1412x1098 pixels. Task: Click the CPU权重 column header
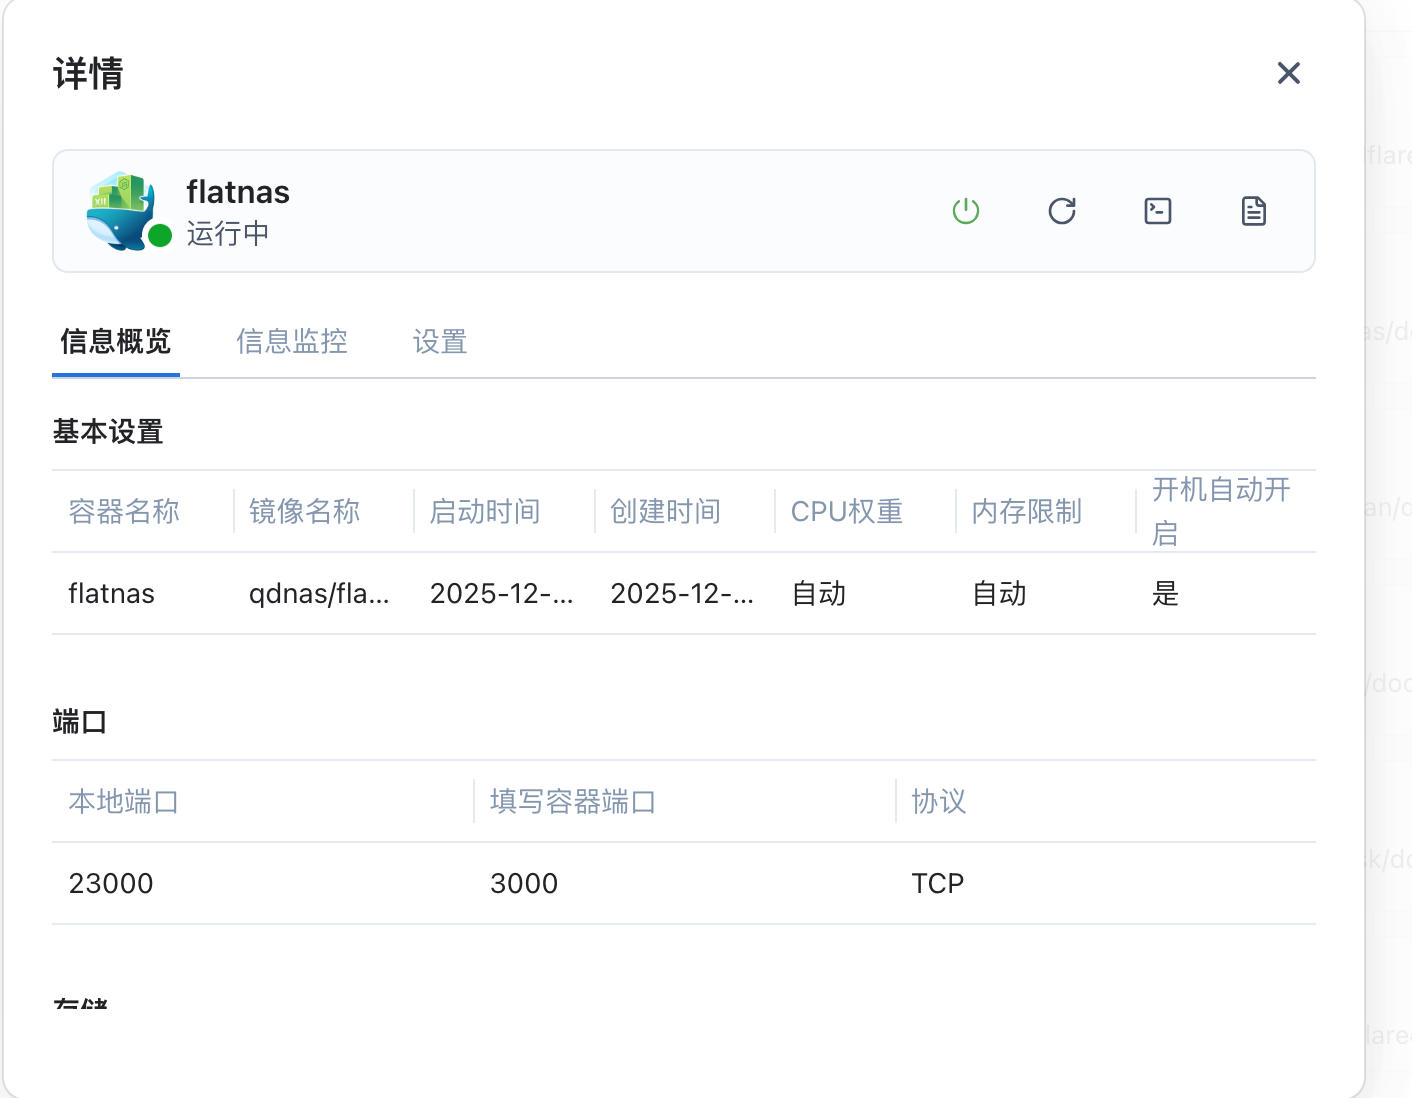pyautogui.click(x=846, y=512)
